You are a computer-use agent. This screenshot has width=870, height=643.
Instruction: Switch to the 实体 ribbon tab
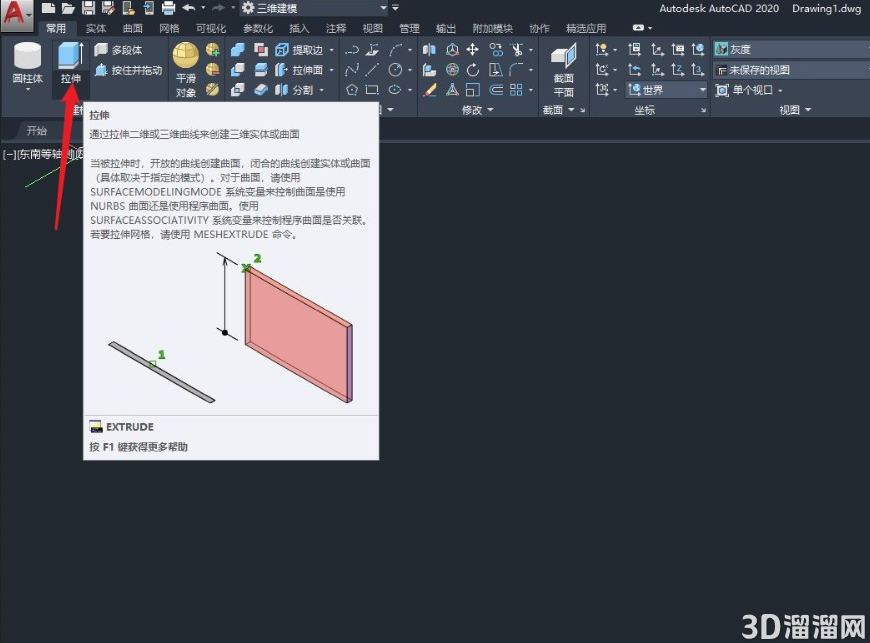click(96, 28)
